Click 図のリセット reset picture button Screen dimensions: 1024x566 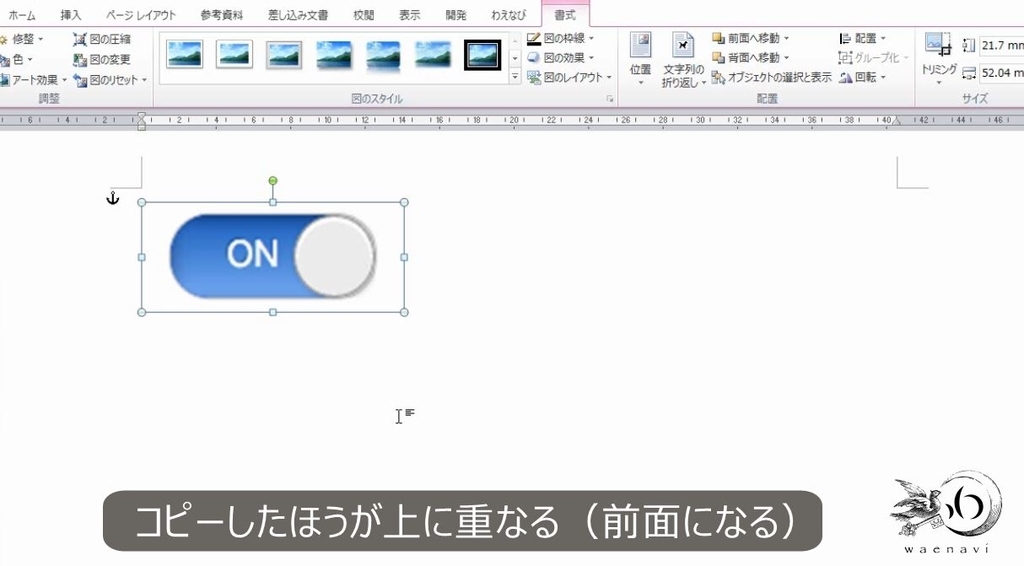(x=105, y=80)
